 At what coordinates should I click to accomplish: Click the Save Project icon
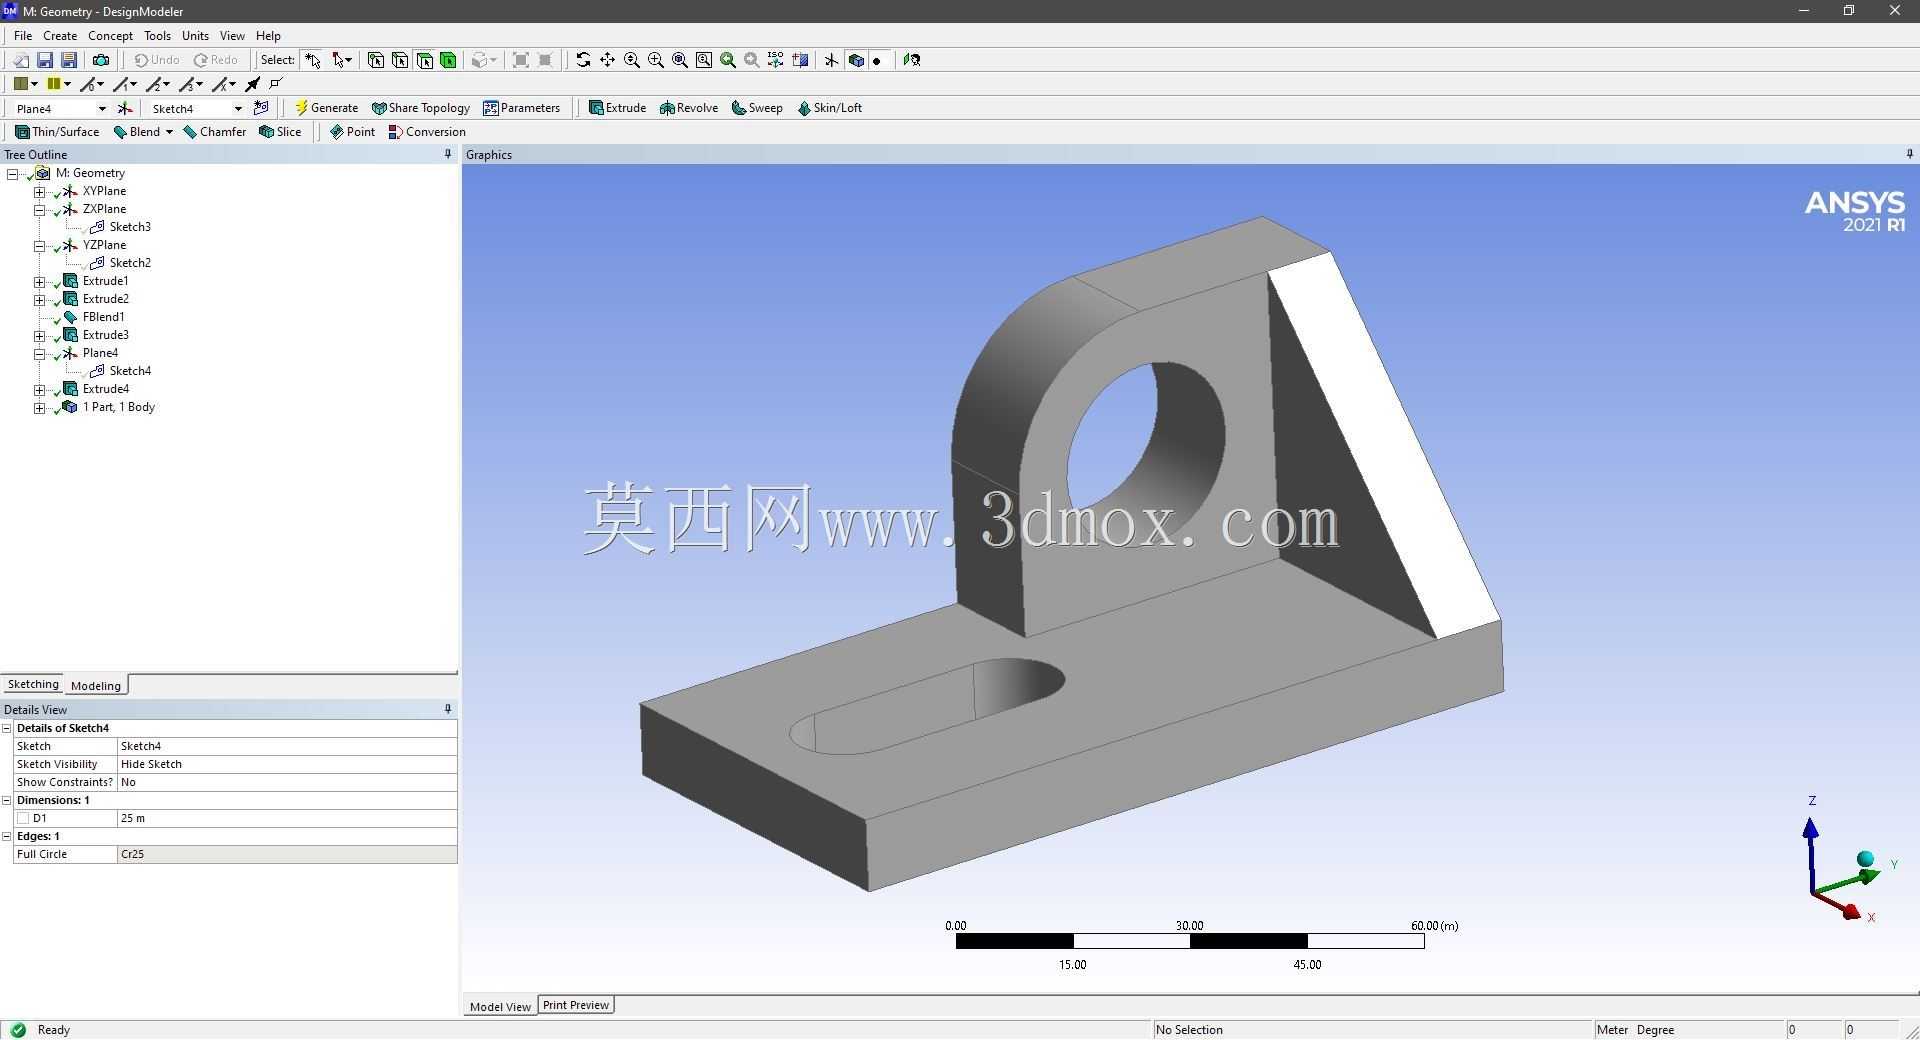click(45, 60)
